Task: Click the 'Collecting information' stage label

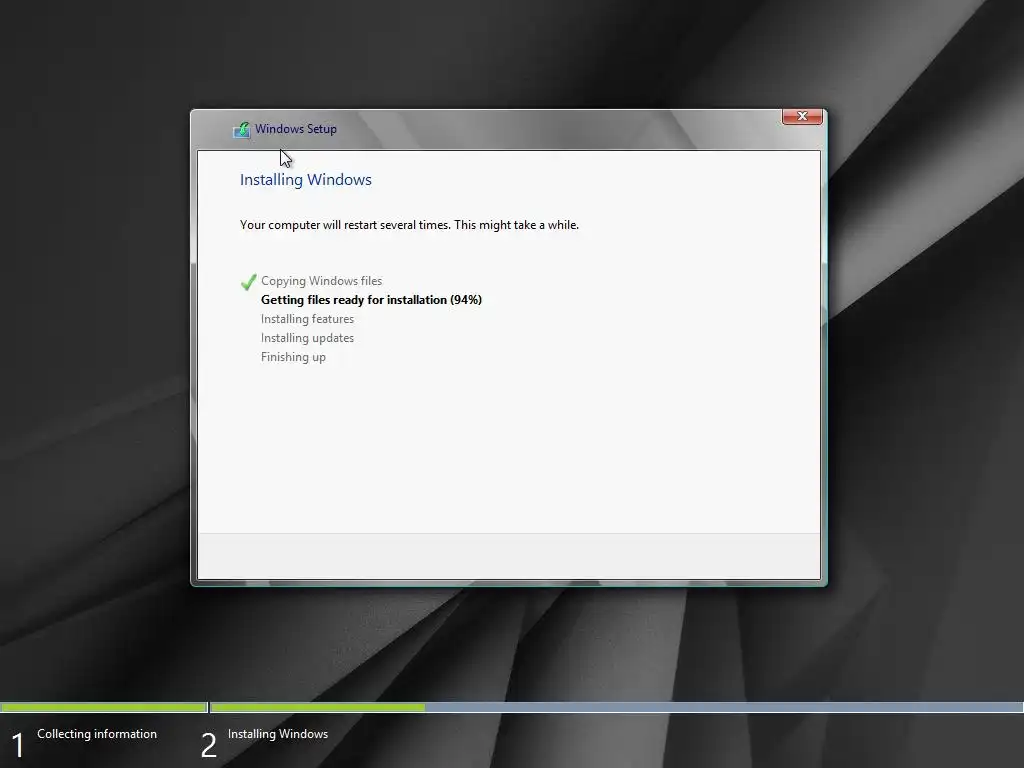Action: [97, 733]
